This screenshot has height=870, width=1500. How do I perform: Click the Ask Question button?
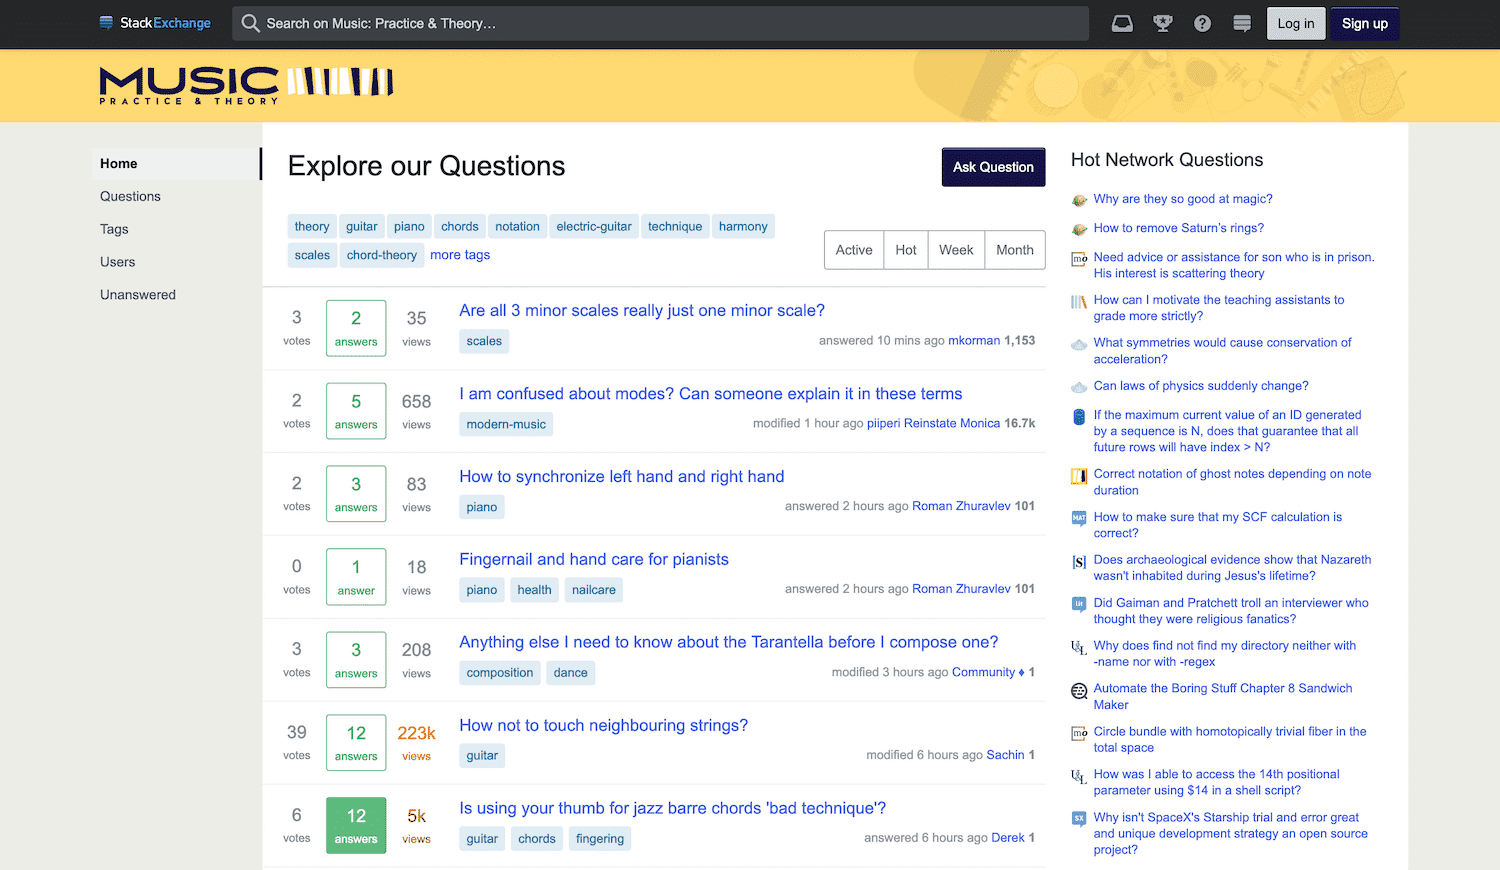coord(993,167)
